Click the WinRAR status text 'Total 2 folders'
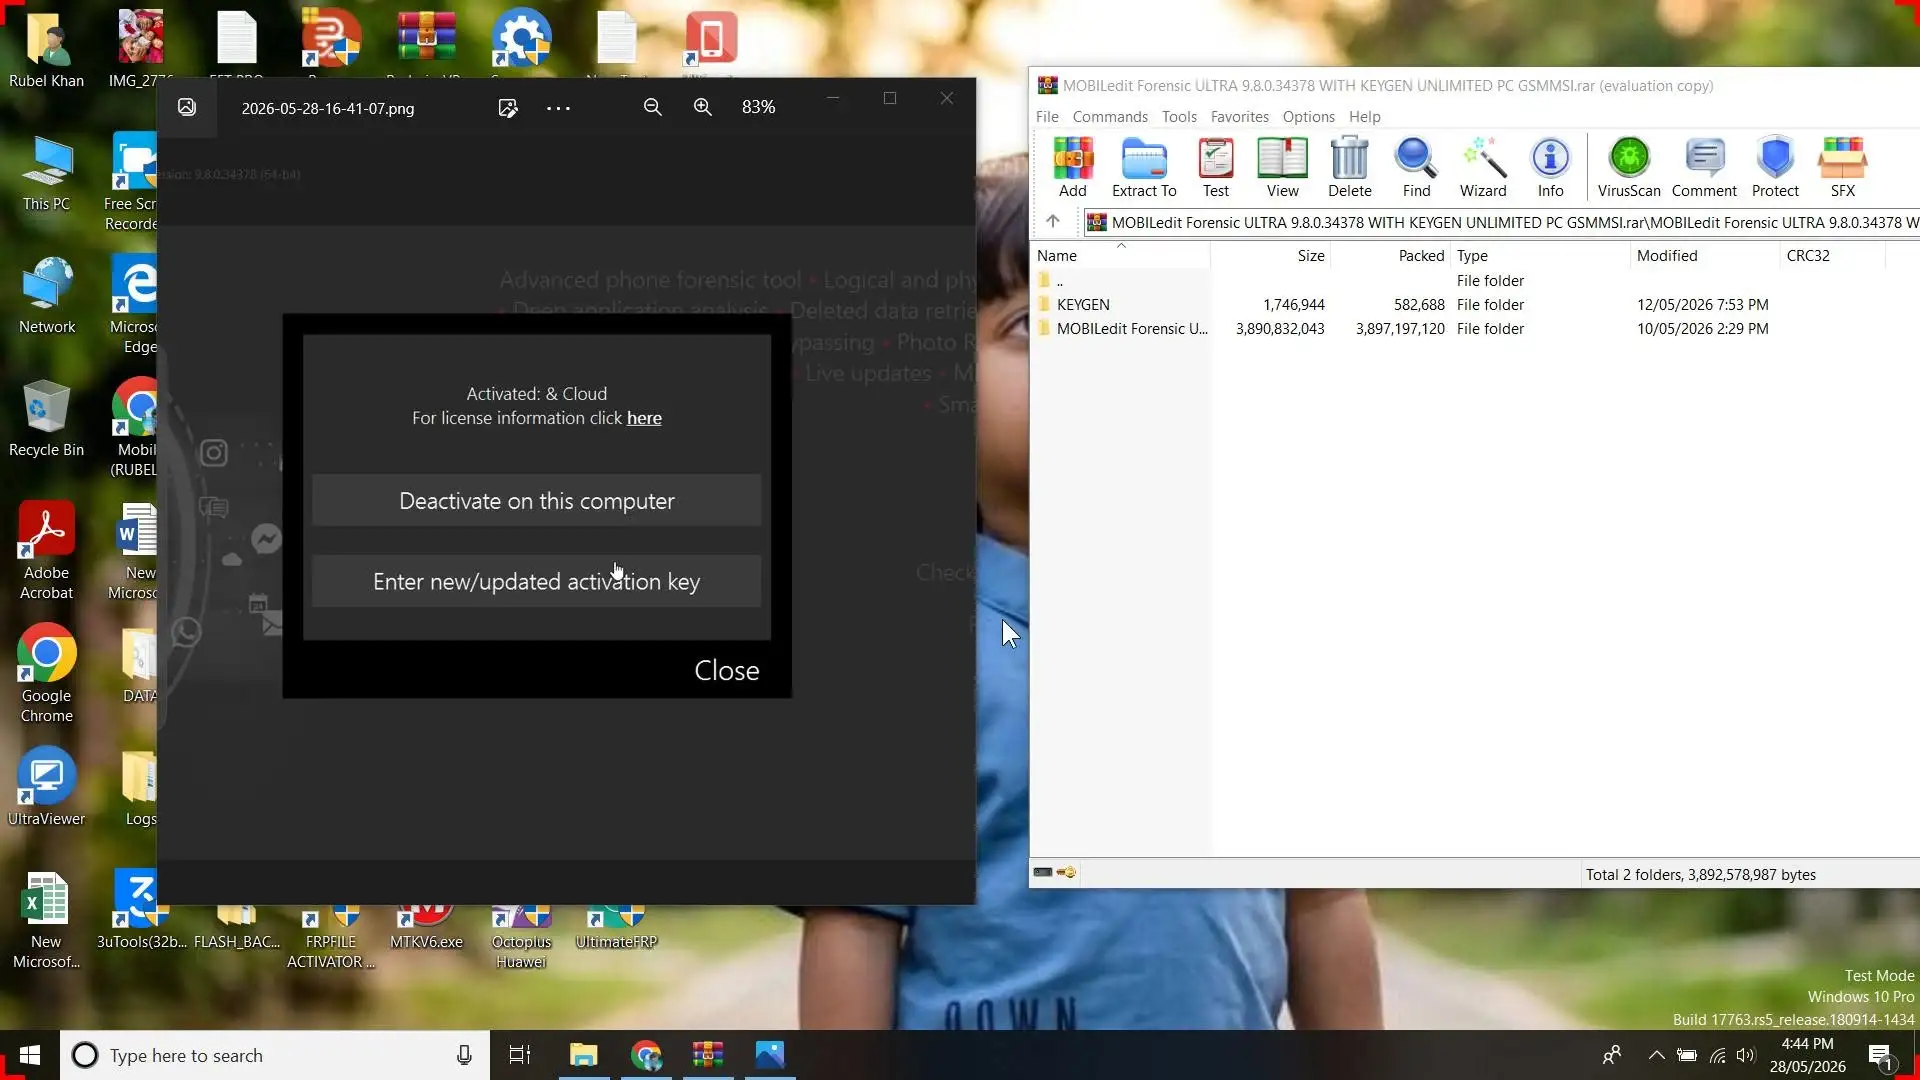The width and height of the screenshot is (1920, 1080). pos(1700,874)
